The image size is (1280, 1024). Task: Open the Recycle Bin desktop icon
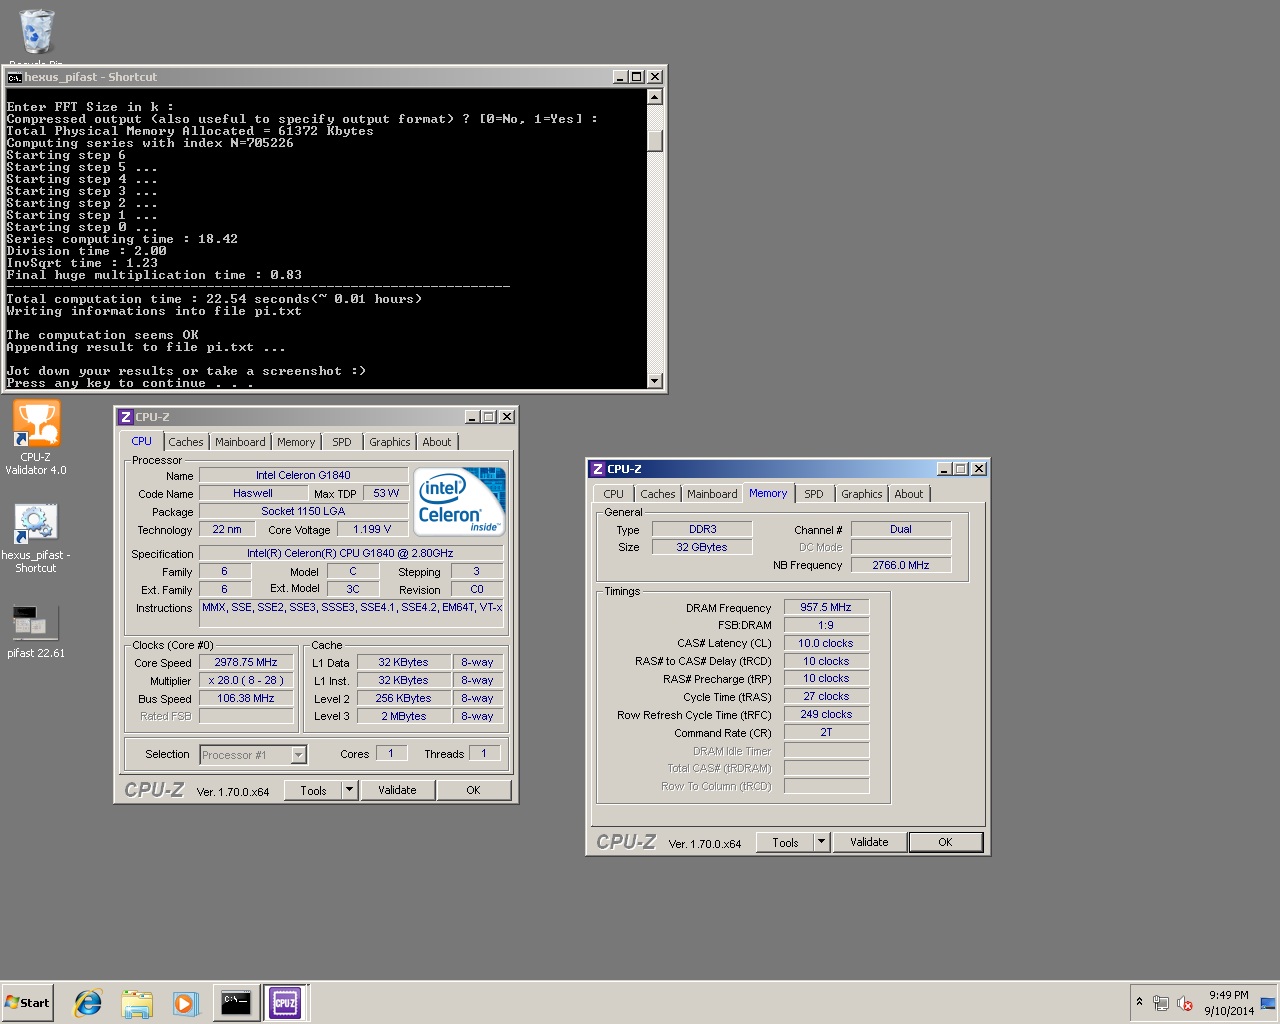(x=36, y=33)
